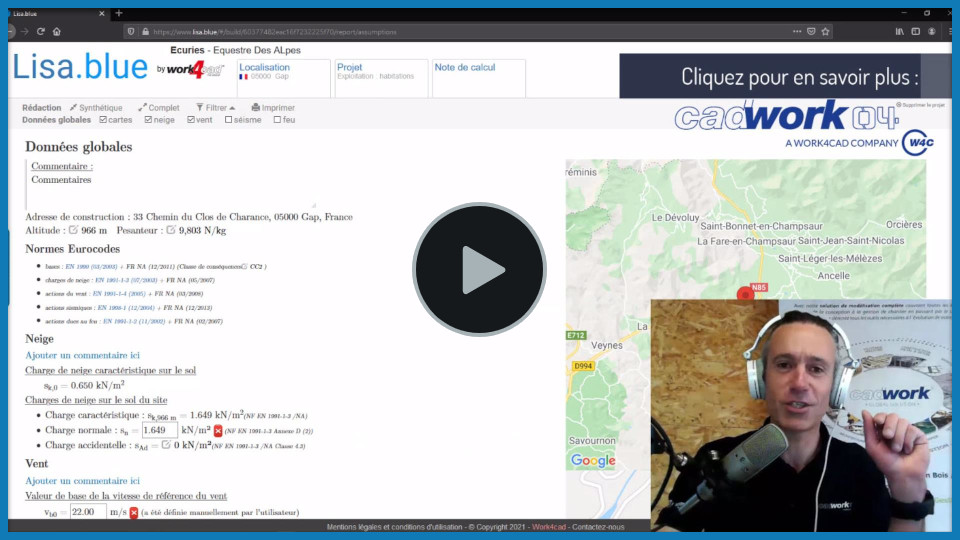Open the Projet tab

coord(381,78)
